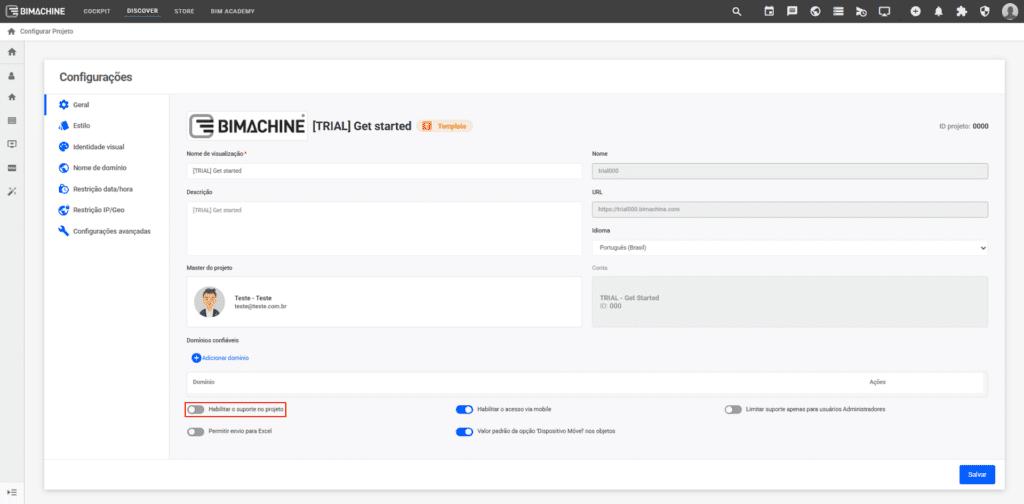Click the wrench icon beside Configurações avançadas
The height and width of the screenshot is (504, 1024).
tap(63, 231)
